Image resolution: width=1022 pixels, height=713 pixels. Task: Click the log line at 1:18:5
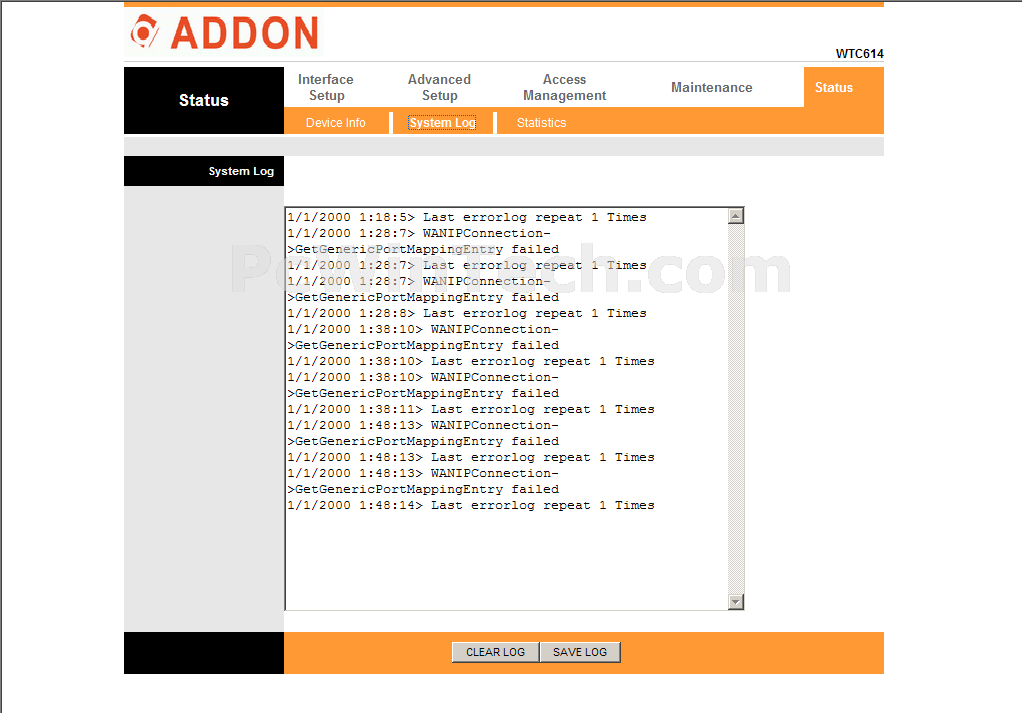click(467, 217)
